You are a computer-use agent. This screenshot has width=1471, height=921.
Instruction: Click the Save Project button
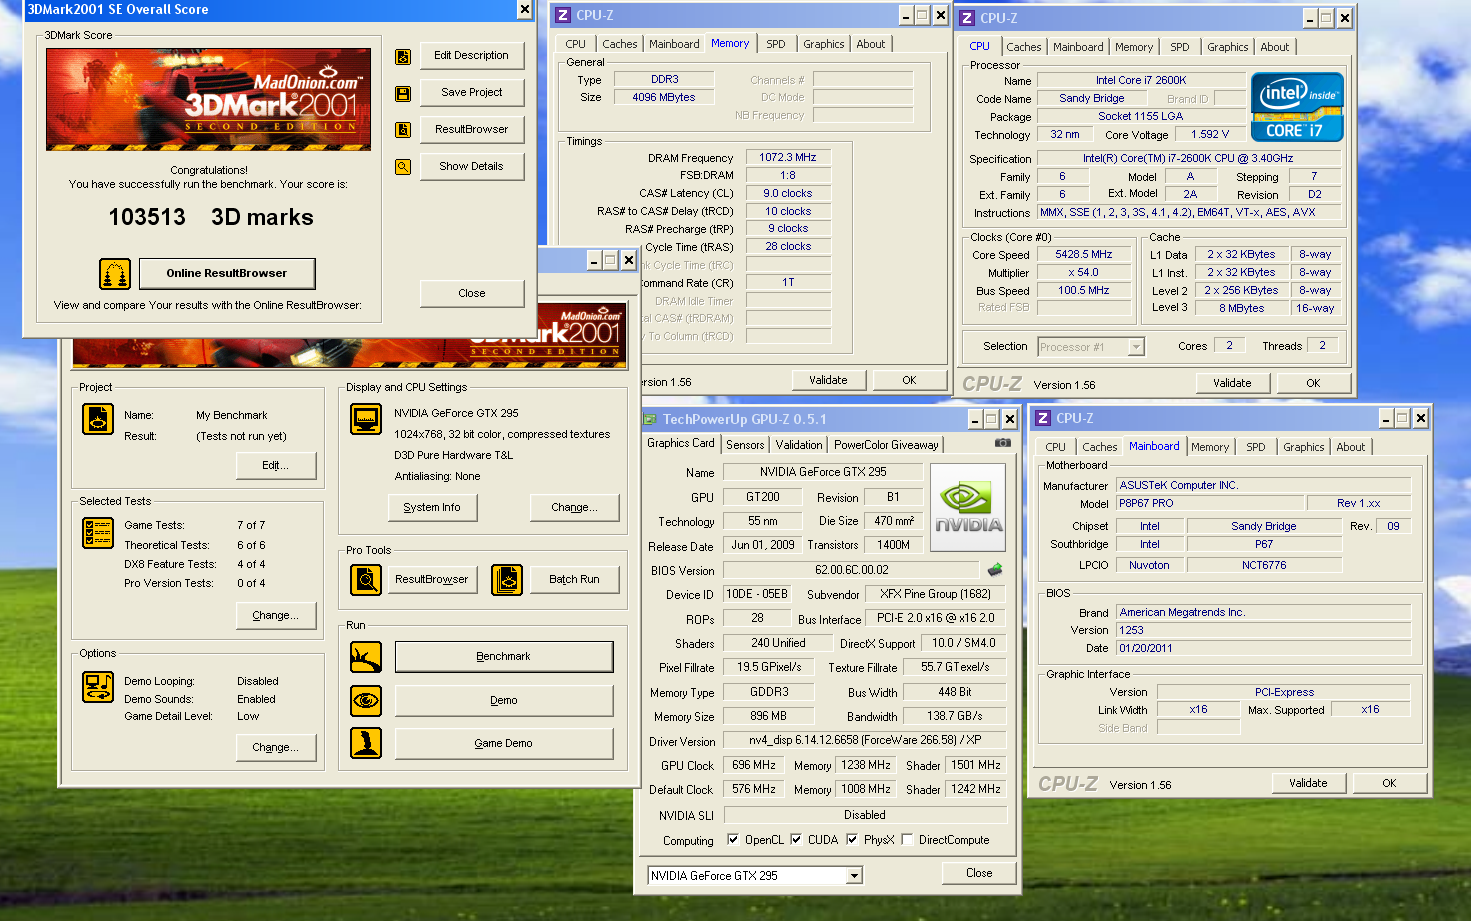(471, 93)
